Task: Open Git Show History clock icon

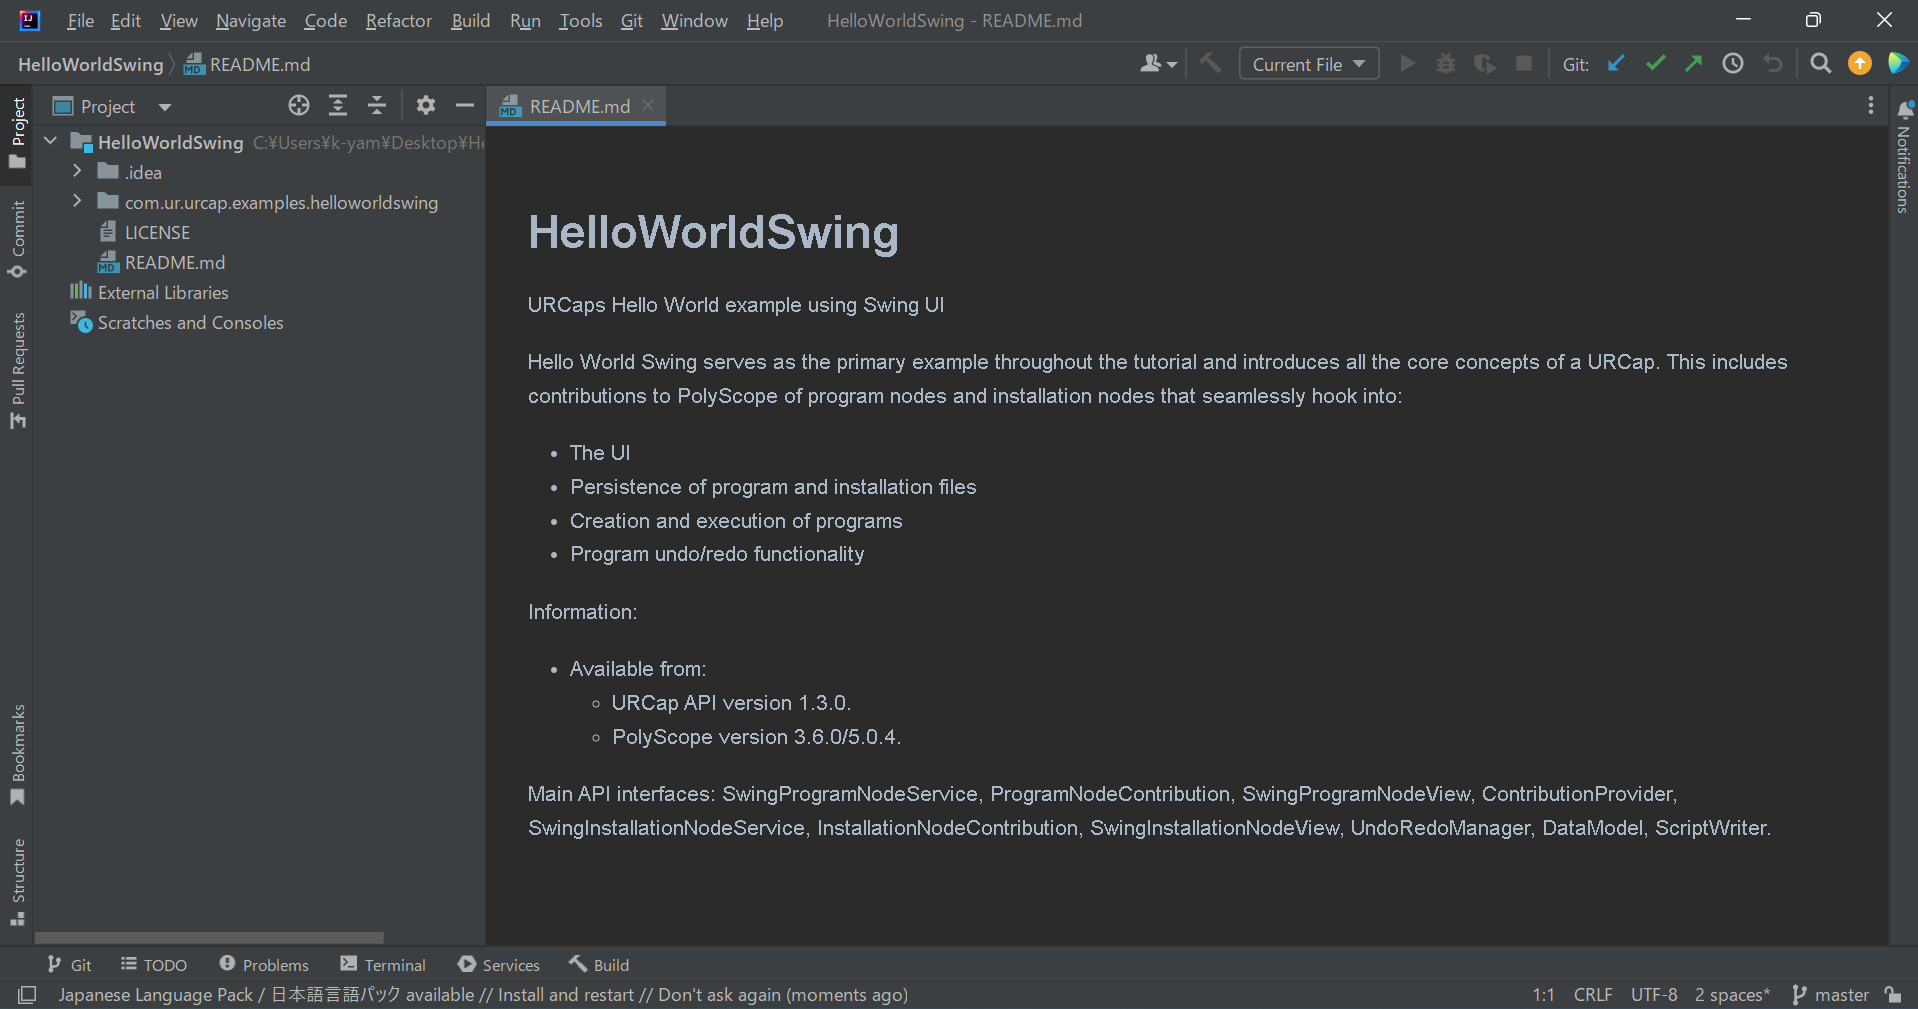Action: pyautogui.click(x=1733, y=64)
